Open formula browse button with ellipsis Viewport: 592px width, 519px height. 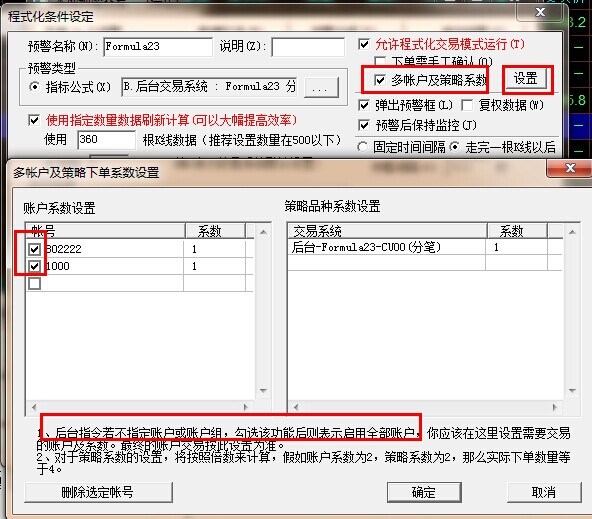tap(321, 88)
